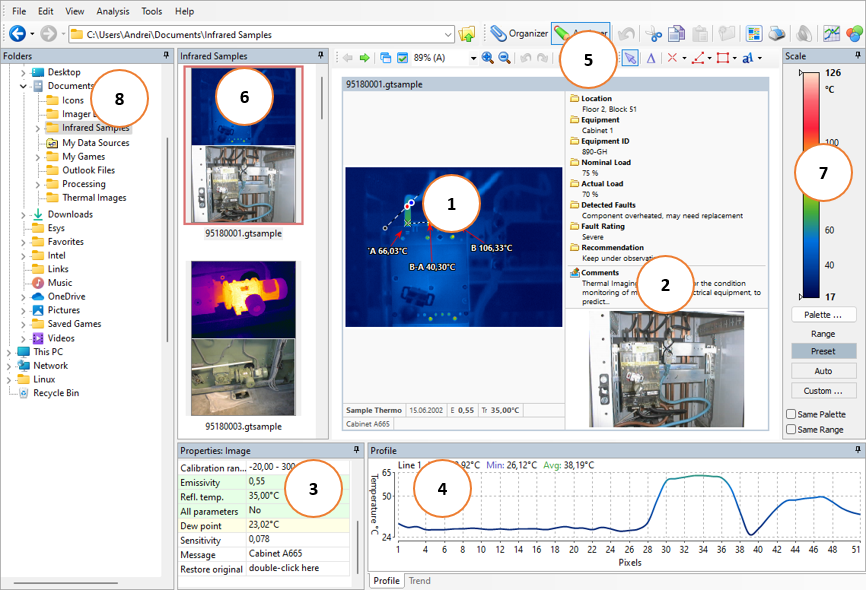The width and height of the screenshot is (866, 590).
Task: Select the red line measurement tool
Action: [x=698, y=57]
